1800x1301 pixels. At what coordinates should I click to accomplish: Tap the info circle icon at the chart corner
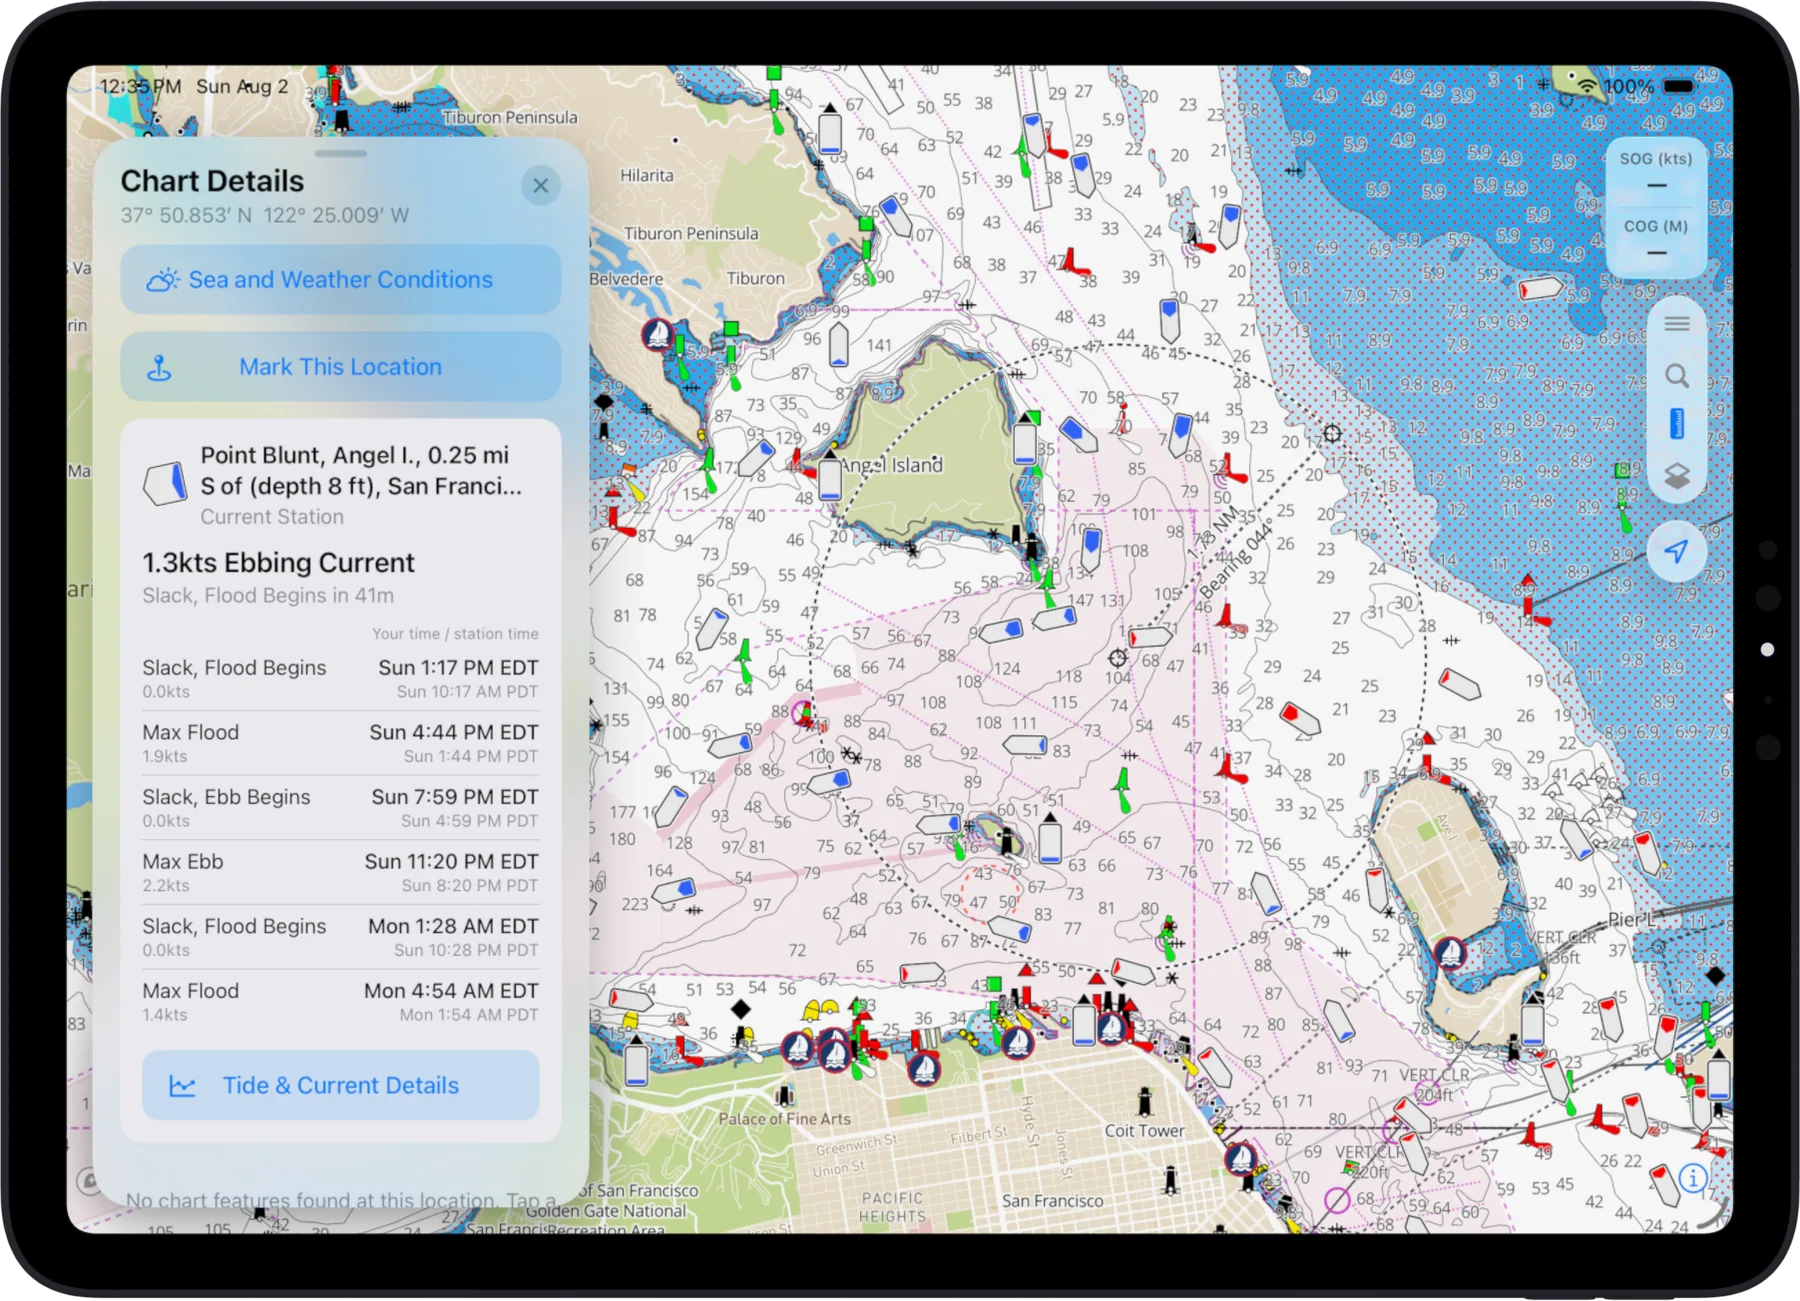pyautogui.click(x=1692, y=1178)
